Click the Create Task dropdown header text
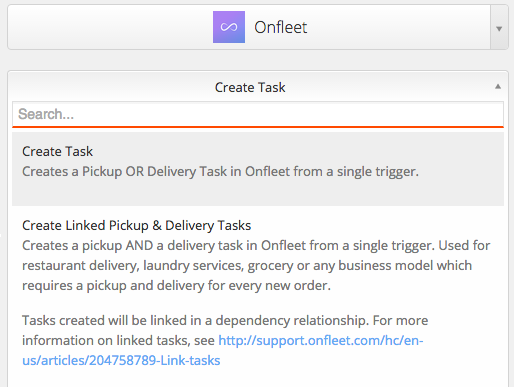 click(x=250, y=87)
